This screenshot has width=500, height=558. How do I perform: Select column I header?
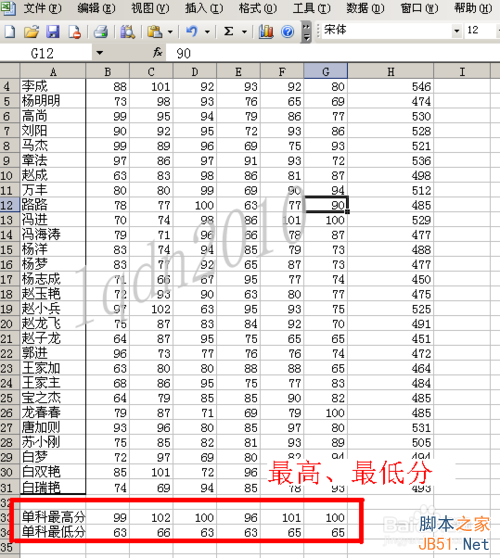(x=462, y=72)
